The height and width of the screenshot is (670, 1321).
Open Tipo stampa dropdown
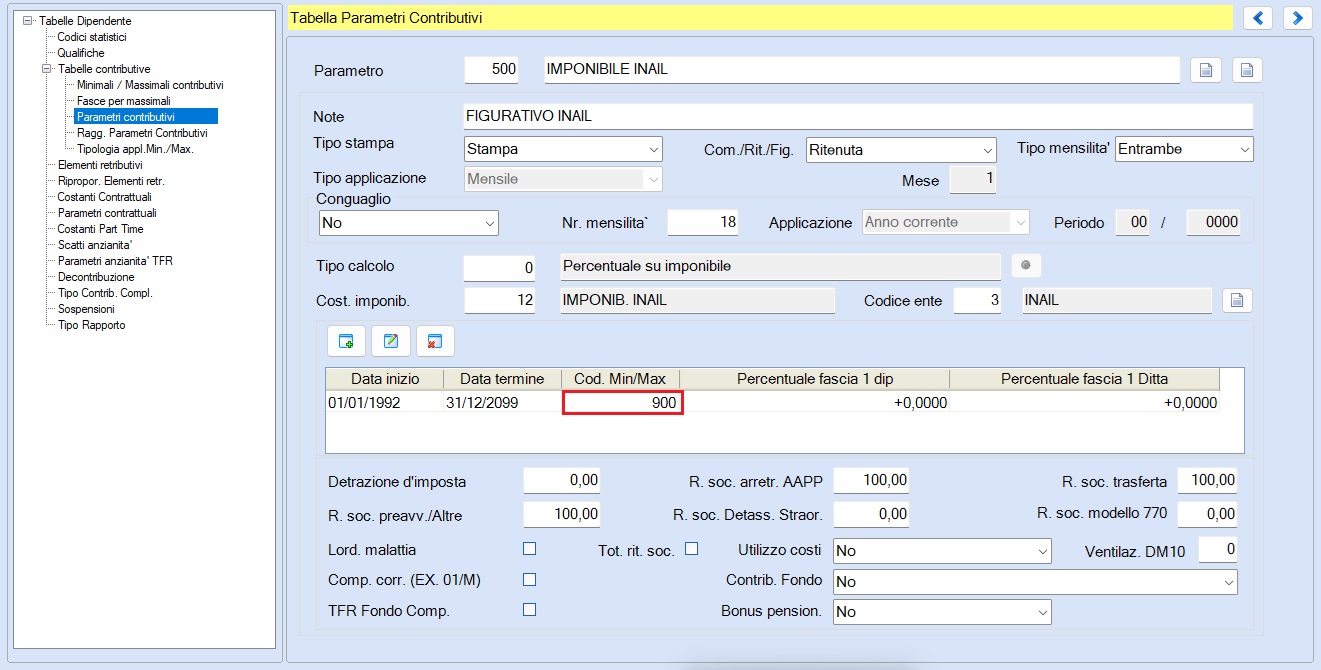tap(563, 149)
